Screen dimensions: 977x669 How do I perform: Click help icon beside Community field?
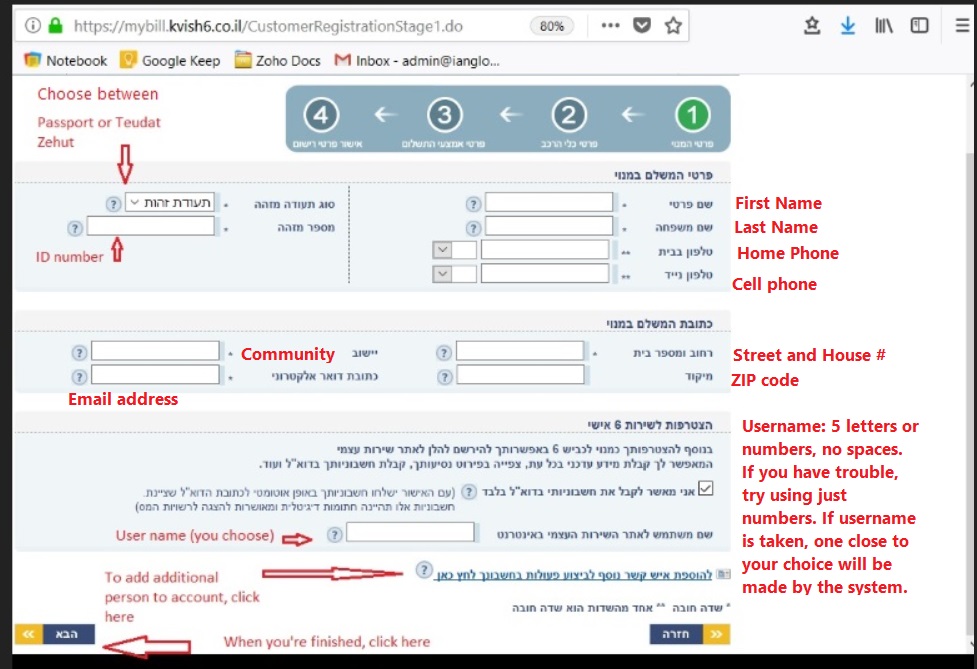click(x=79, y=353)
